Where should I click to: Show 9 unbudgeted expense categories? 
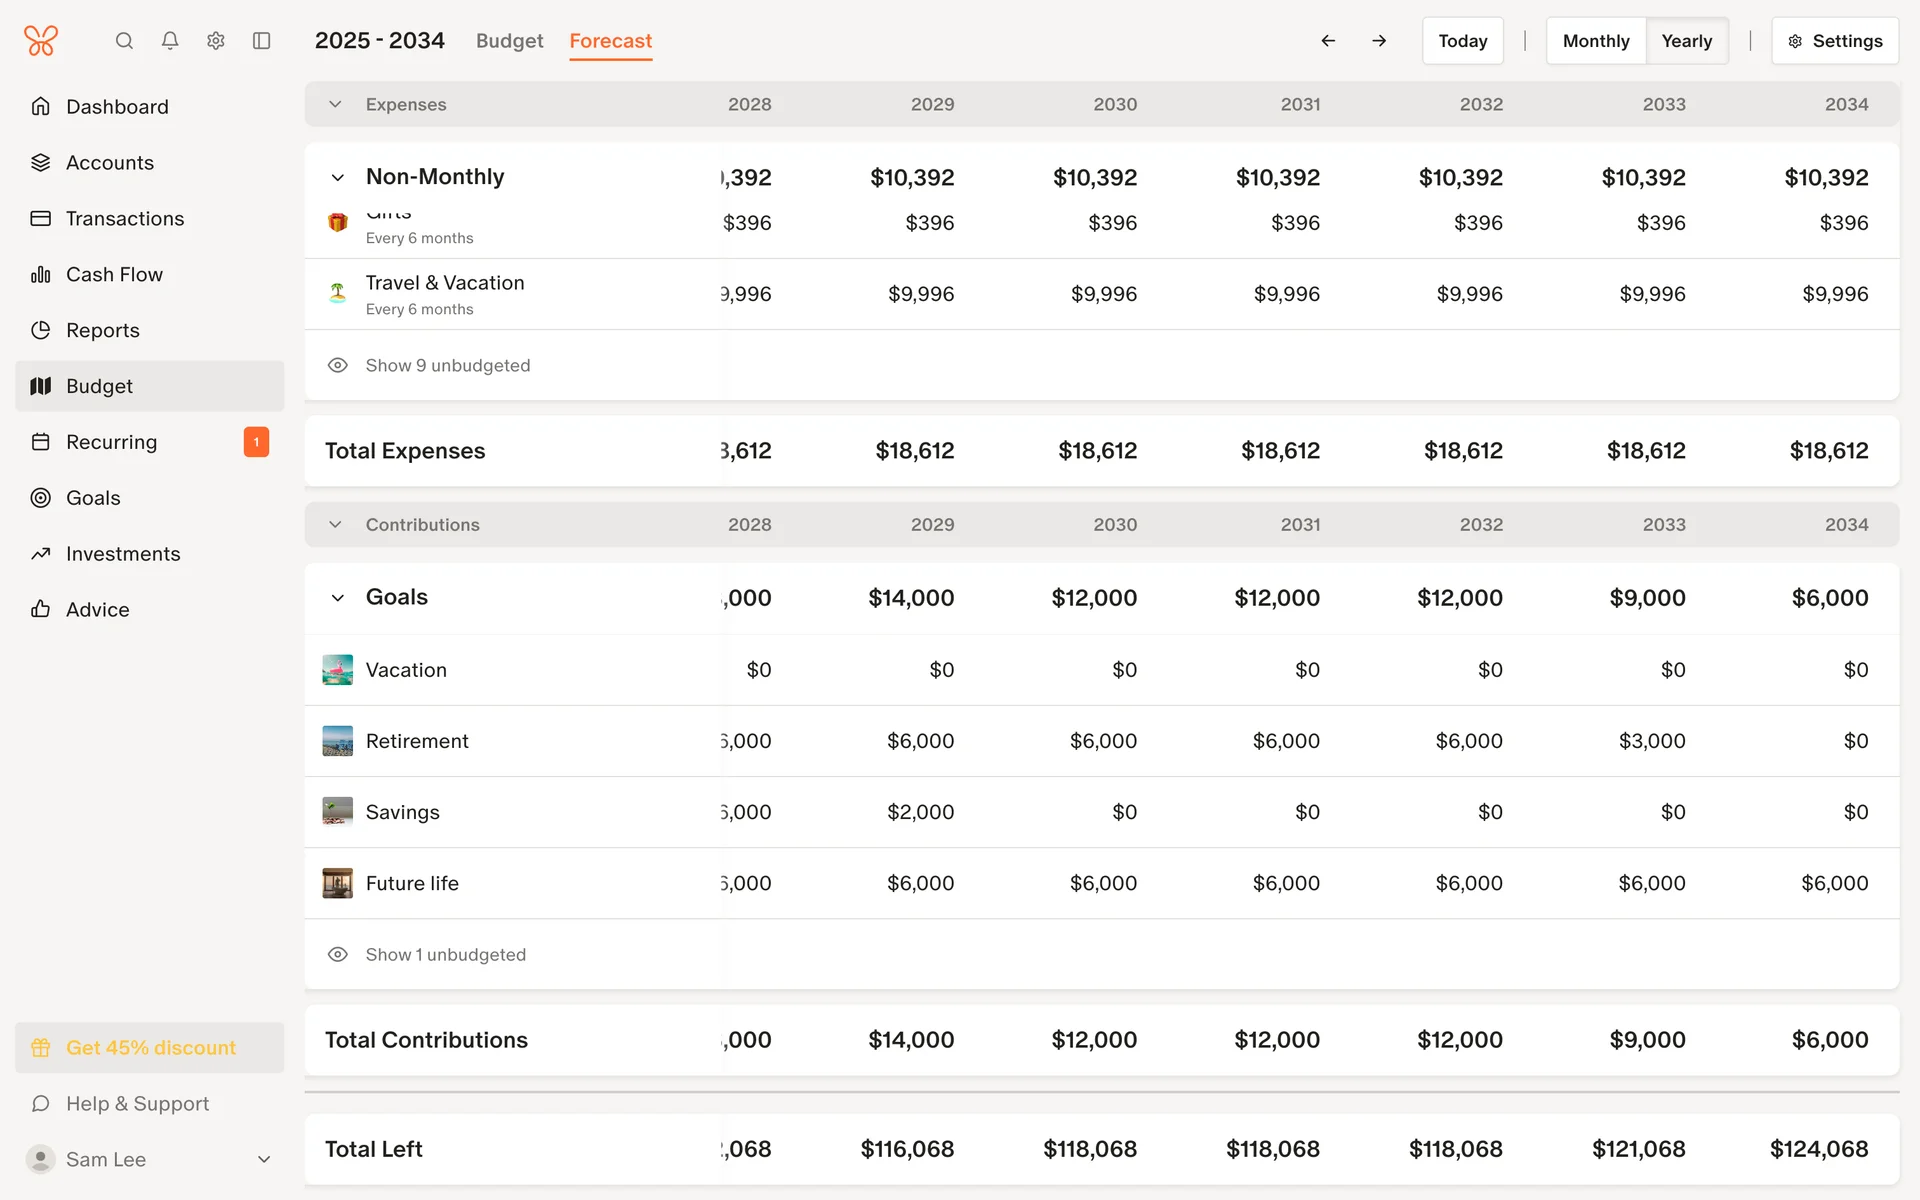point(447,366)
